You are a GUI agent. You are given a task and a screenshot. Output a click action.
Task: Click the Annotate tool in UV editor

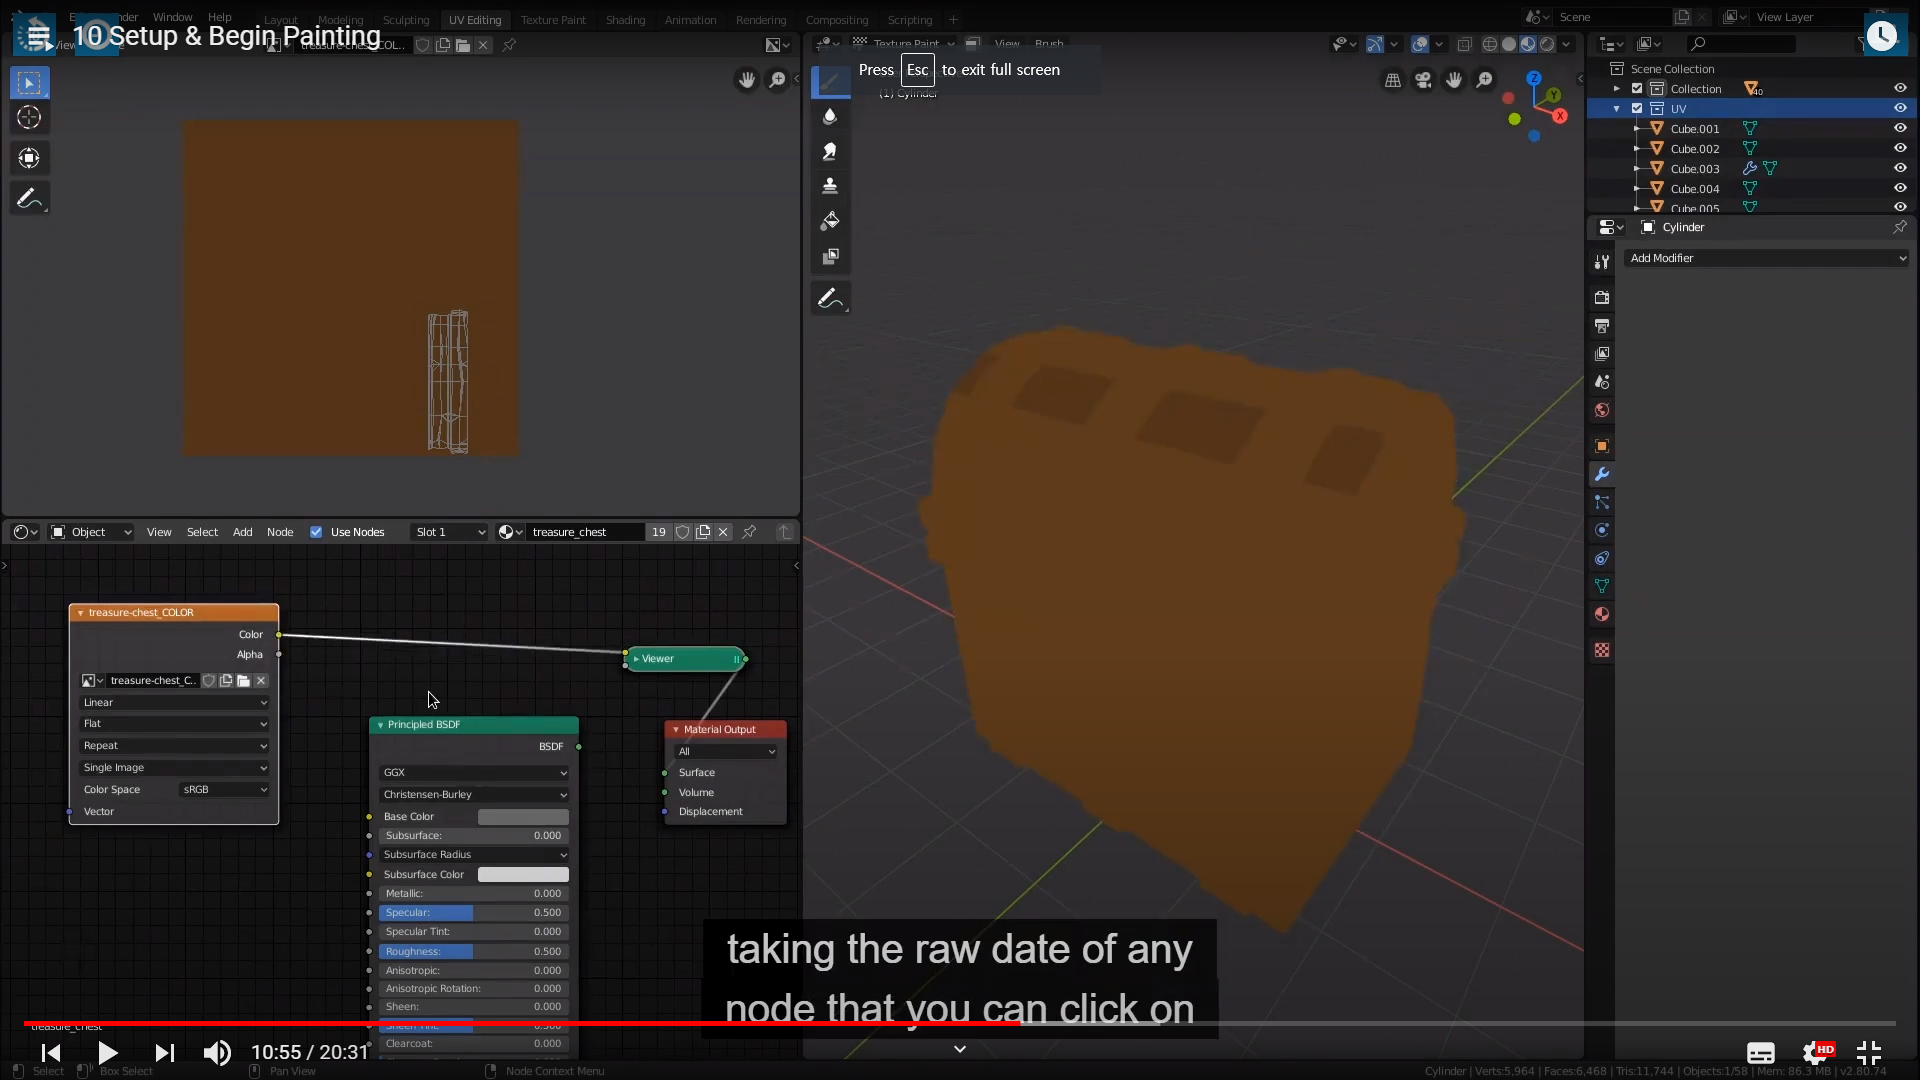coord(29,199)
